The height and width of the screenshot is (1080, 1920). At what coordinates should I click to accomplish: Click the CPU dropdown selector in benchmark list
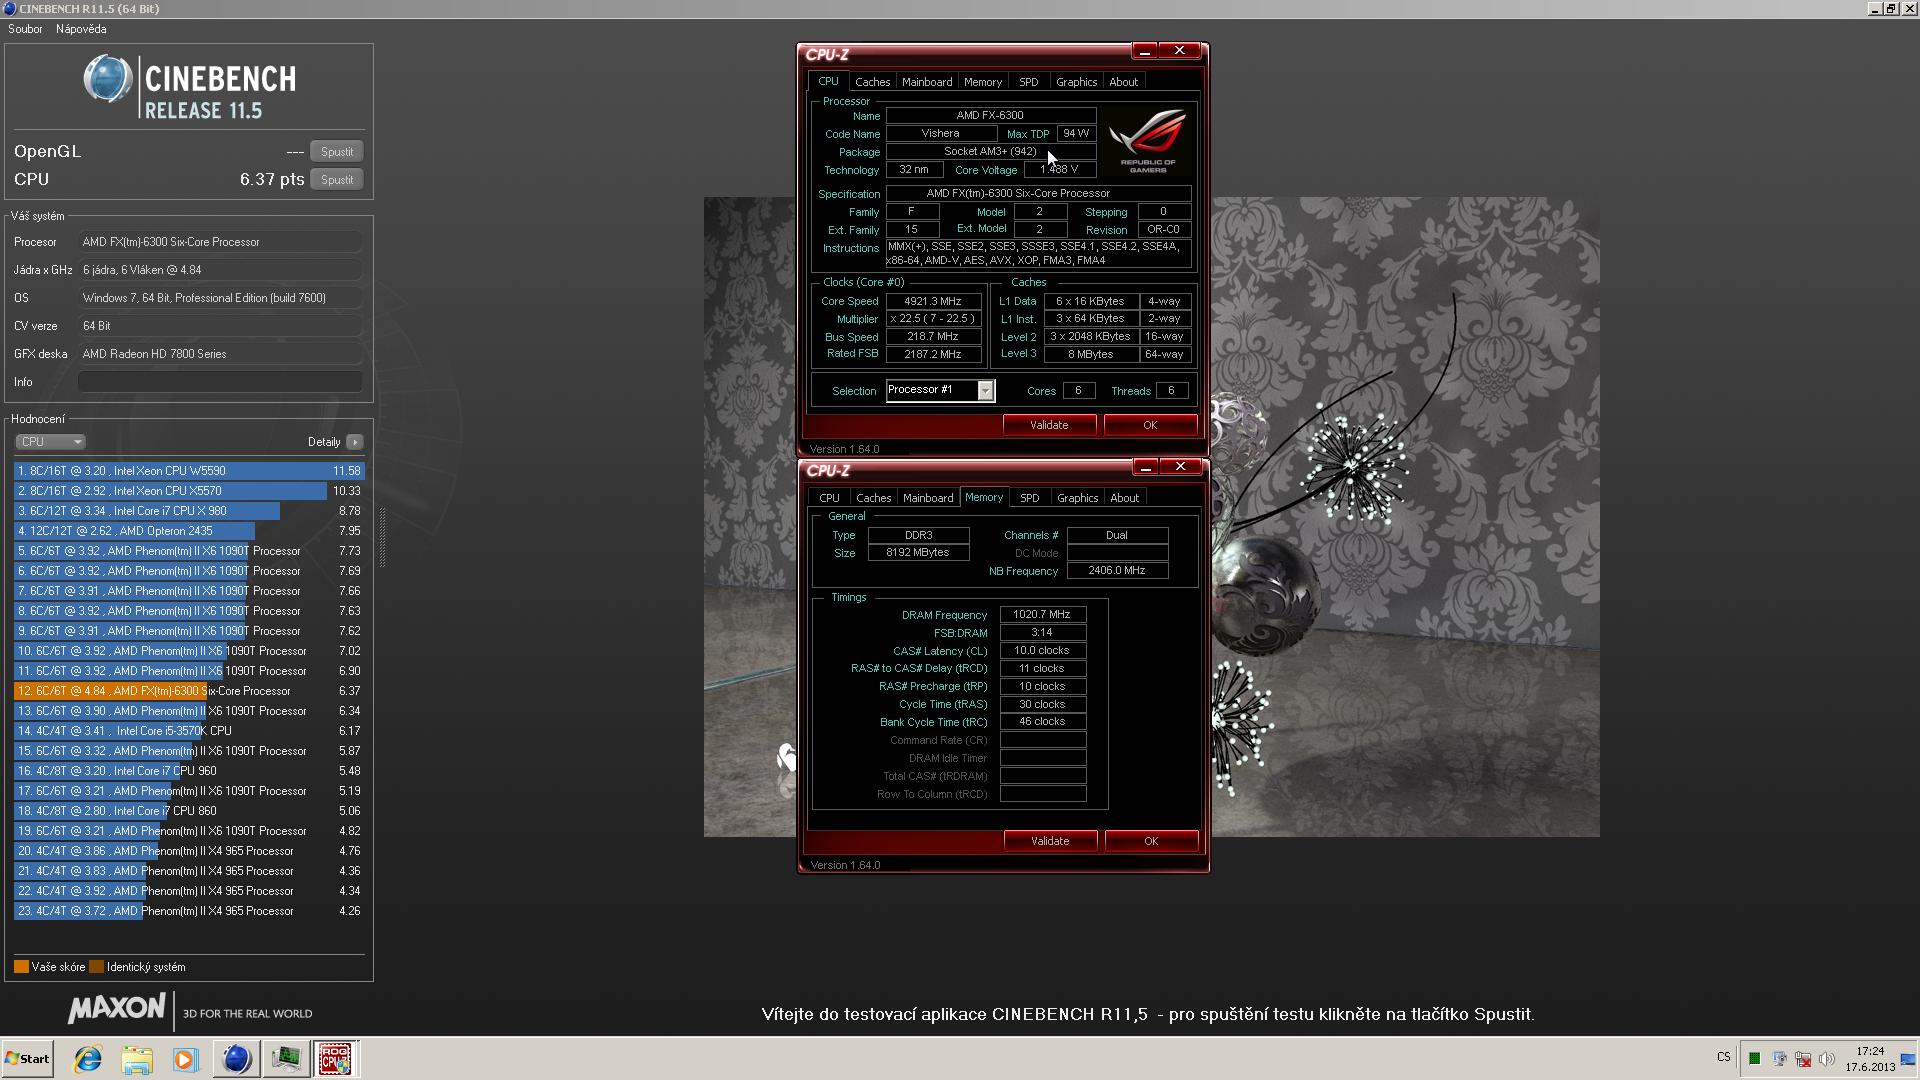coord(49,442)
